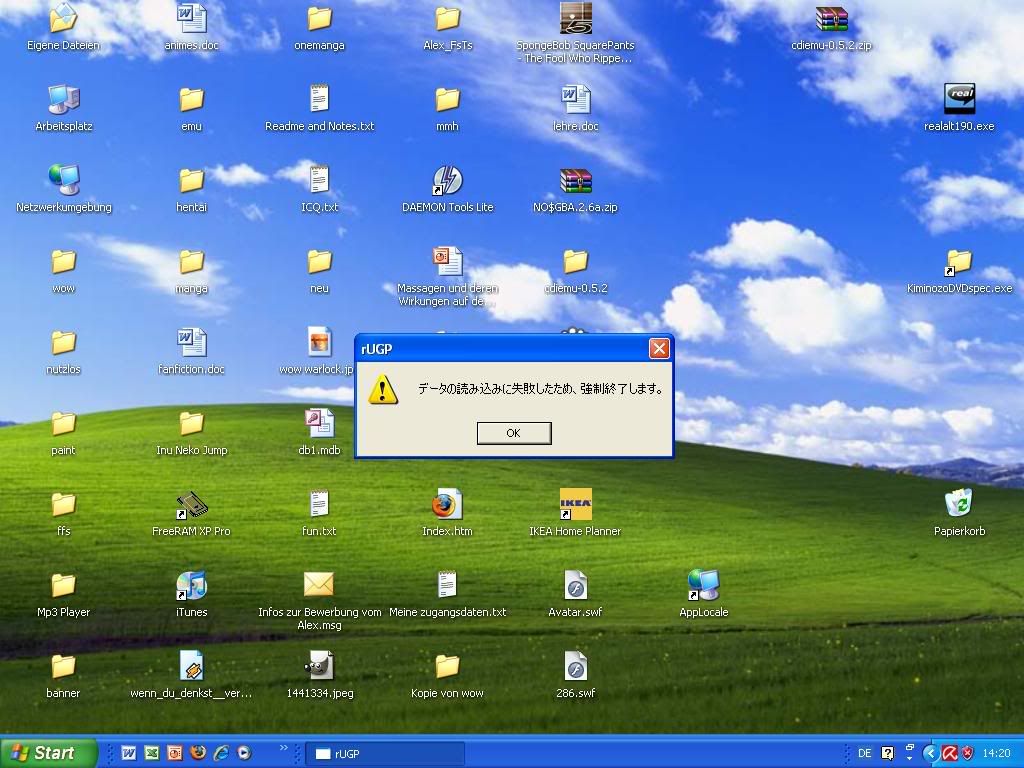Launch Internet Explorer from the quick launch bar
This screenshot has width=1024, height=768.
click(x=221, y=753)
